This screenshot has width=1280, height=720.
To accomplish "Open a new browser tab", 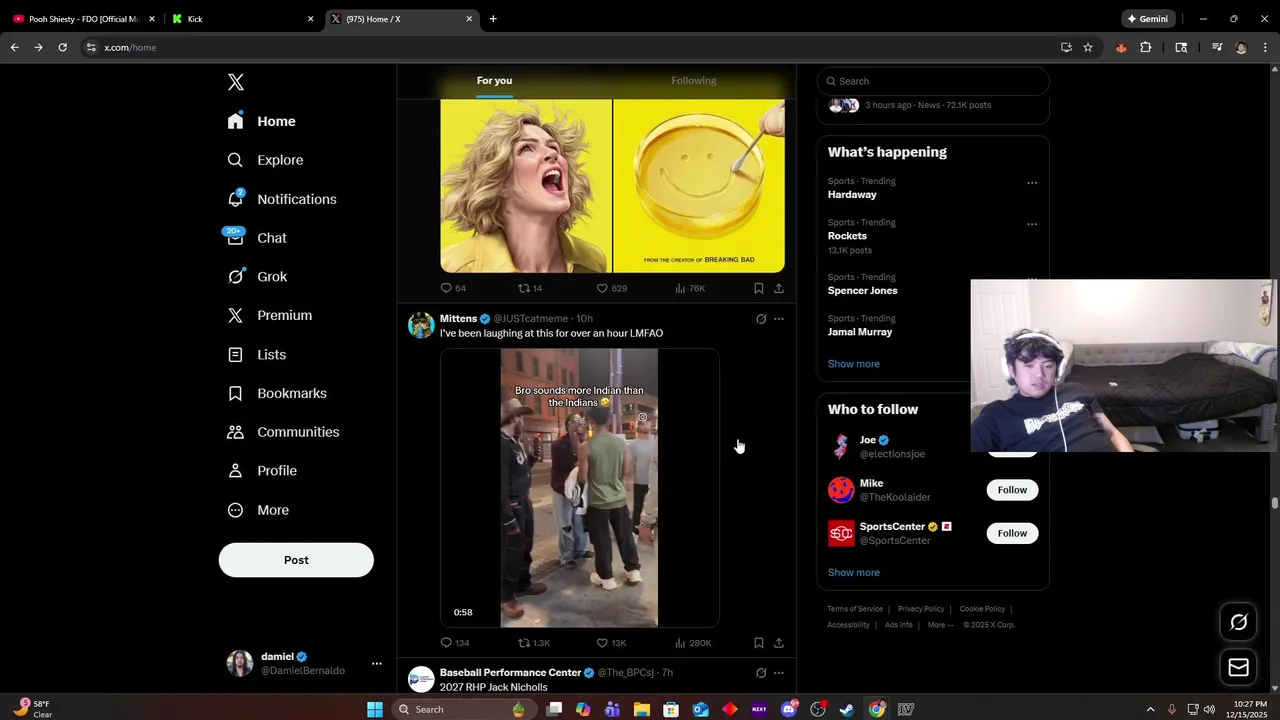I will tap(493, 18).
